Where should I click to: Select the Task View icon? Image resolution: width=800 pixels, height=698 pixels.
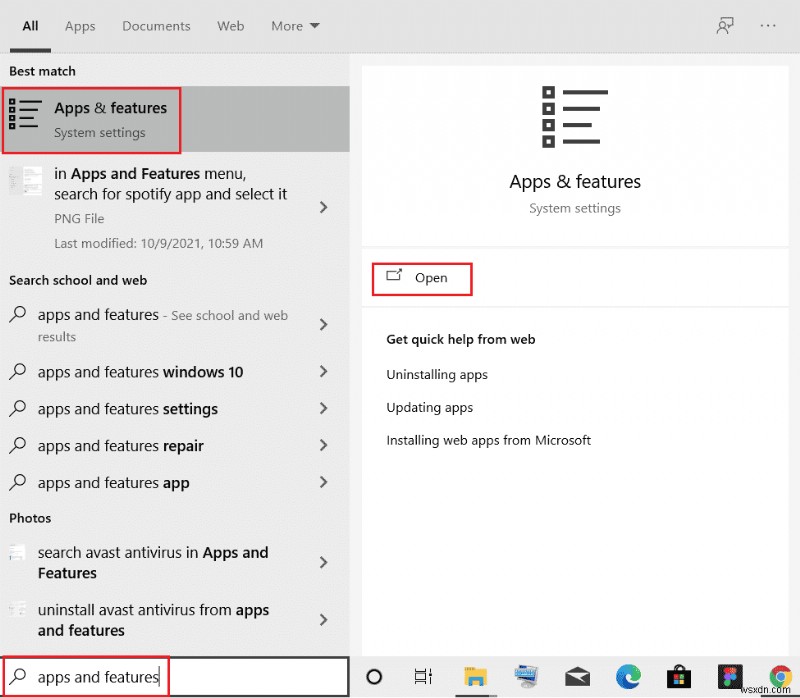[423, 677]
